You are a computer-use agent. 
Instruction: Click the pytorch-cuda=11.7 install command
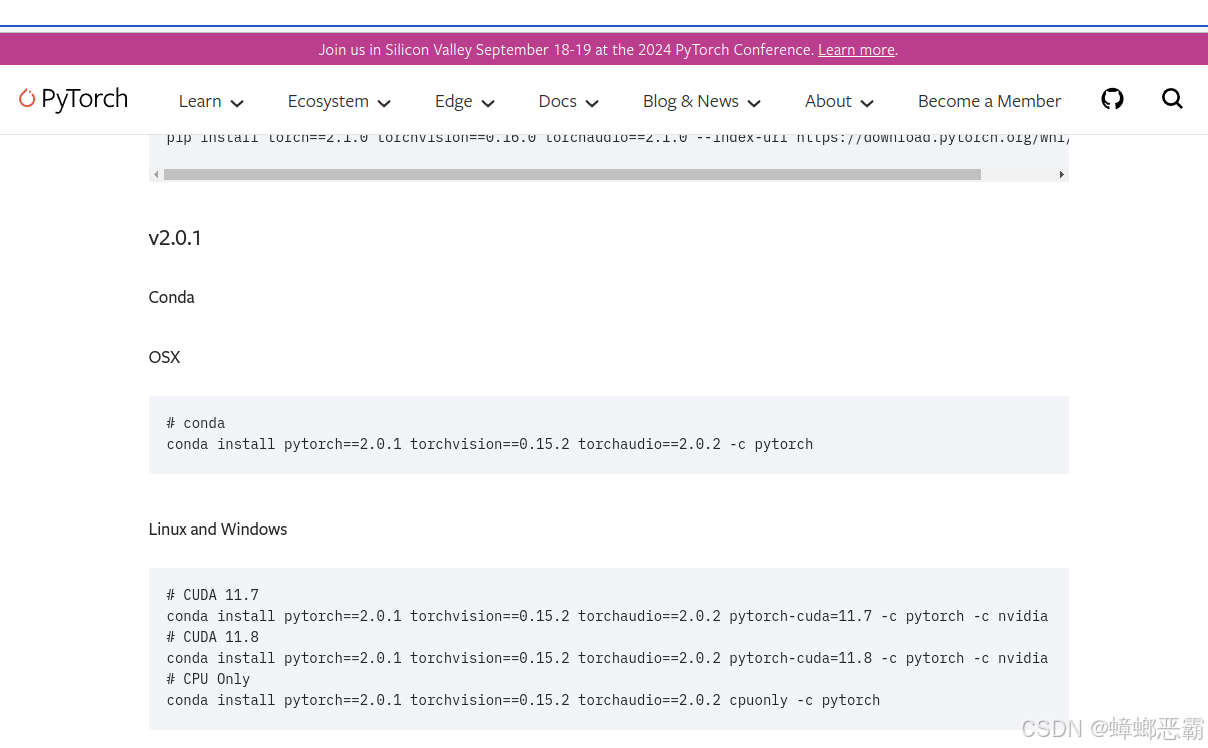[x=607, y=616]
